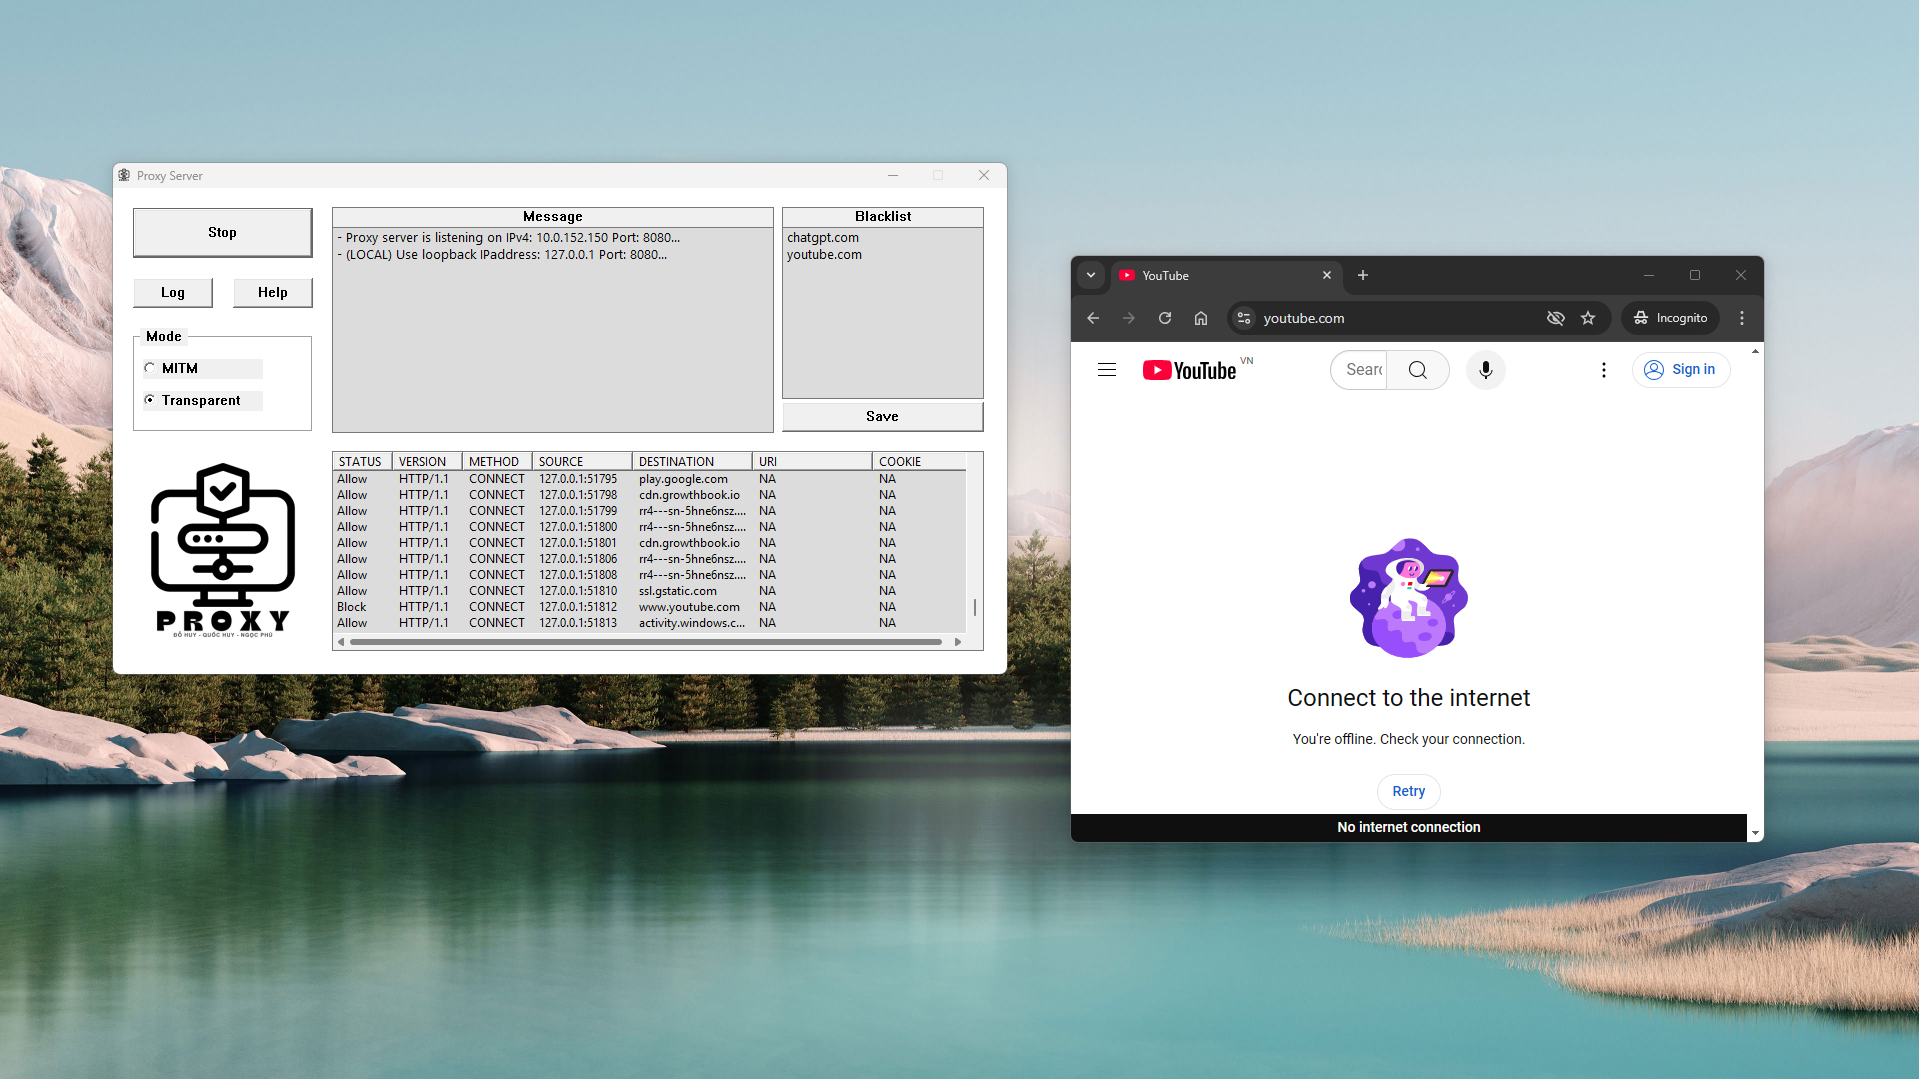Click the astronaut offline illustration
The height and width of the screenshot is (1079, 1919).
click(1409, 598)
